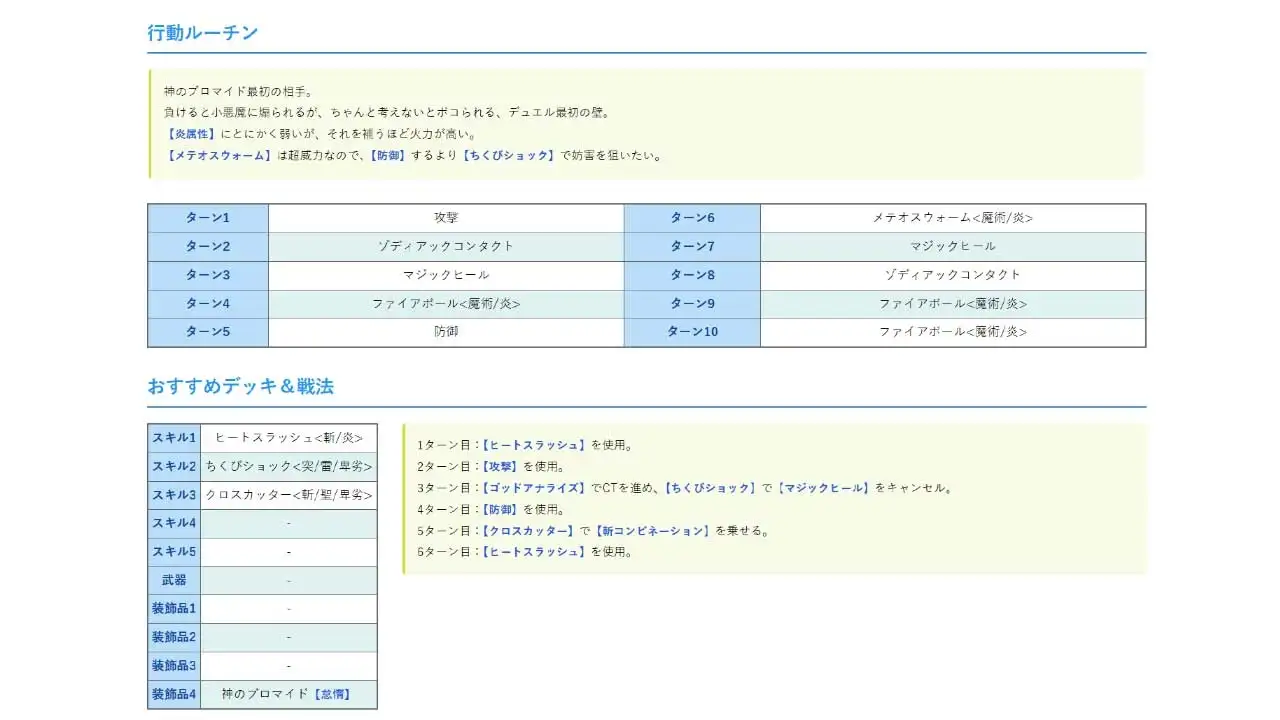Open the 【ちくびショック】 link in the description

click(x=508, y=155)
